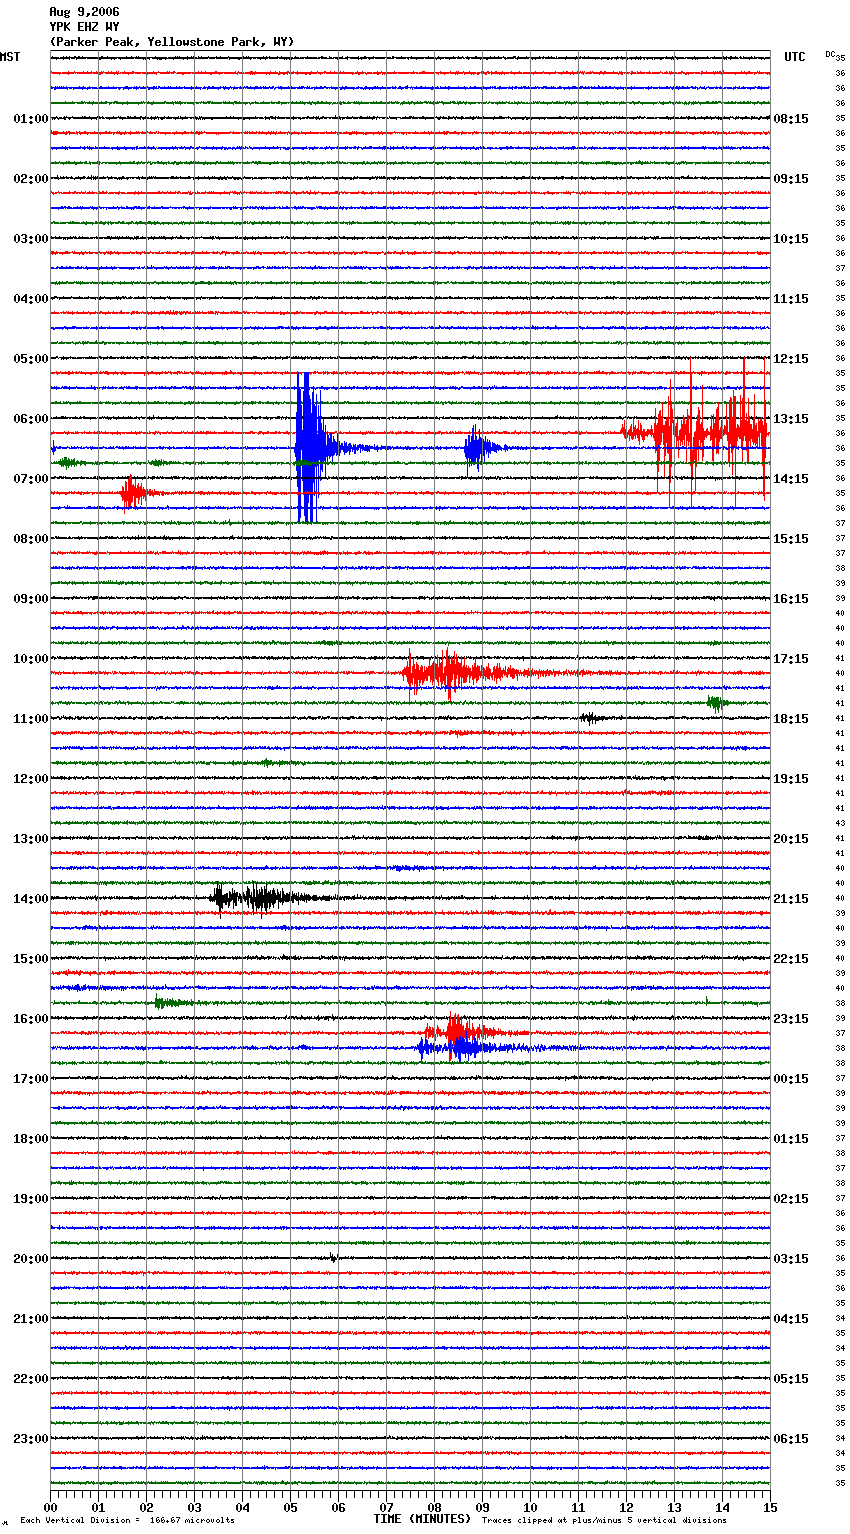Image resolution: width=850 pixels, height=1534 pixels.
Task: Select the 16:00 MST time label
Action: click(31, 1019)
